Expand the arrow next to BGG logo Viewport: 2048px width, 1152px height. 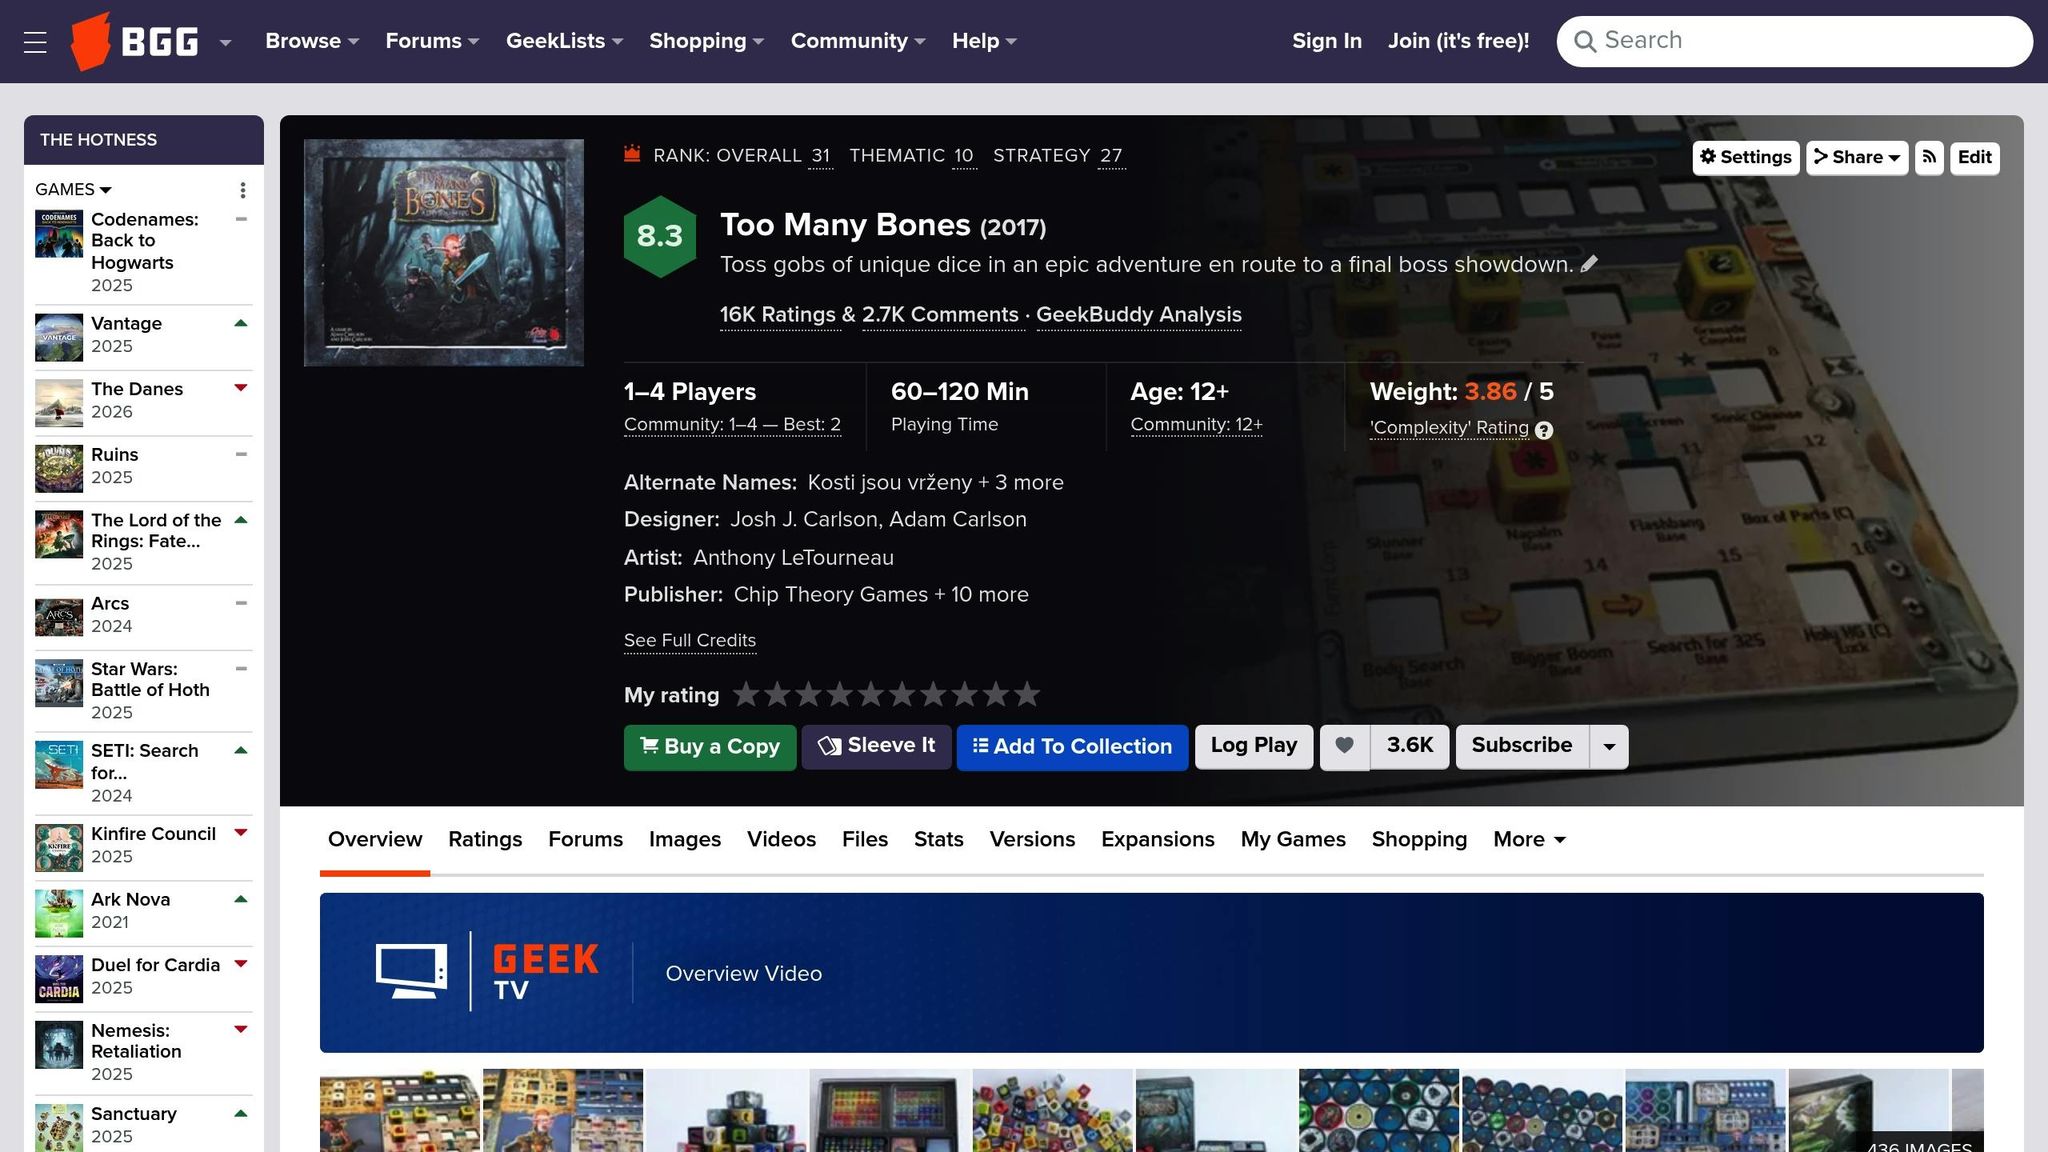[225, 42]
